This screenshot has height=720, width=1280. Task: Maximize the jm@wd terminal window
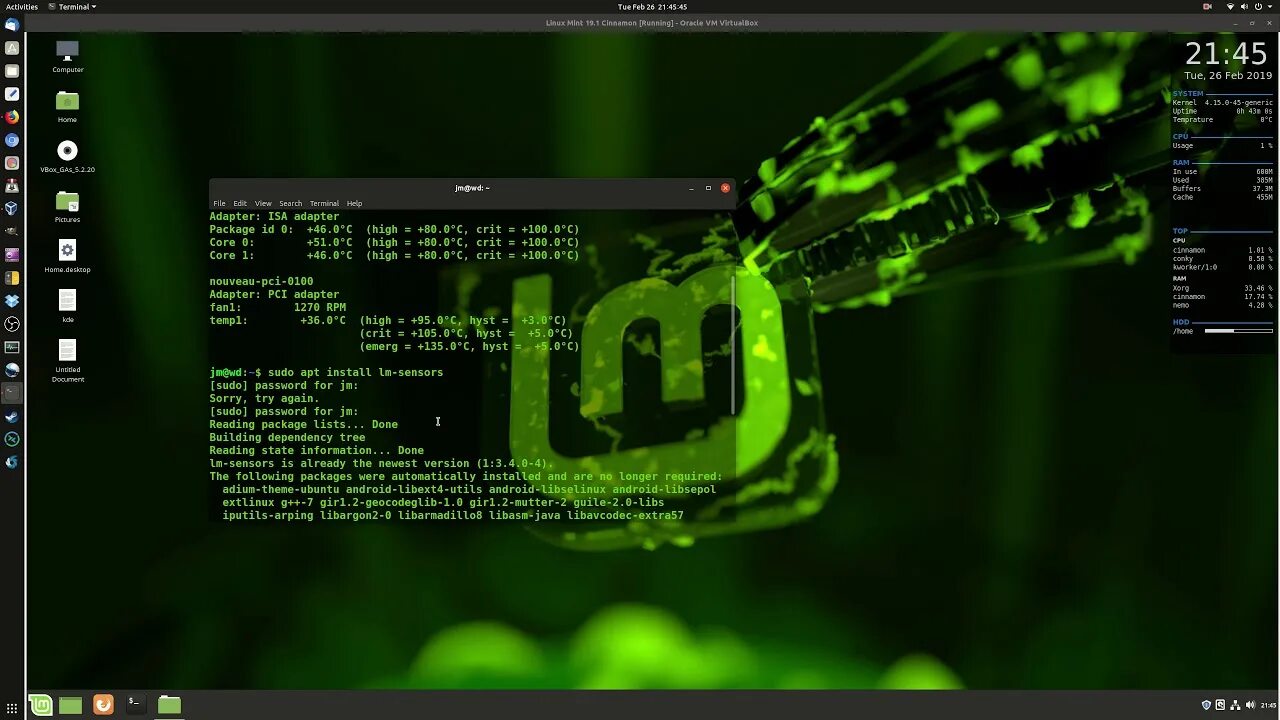708,188
